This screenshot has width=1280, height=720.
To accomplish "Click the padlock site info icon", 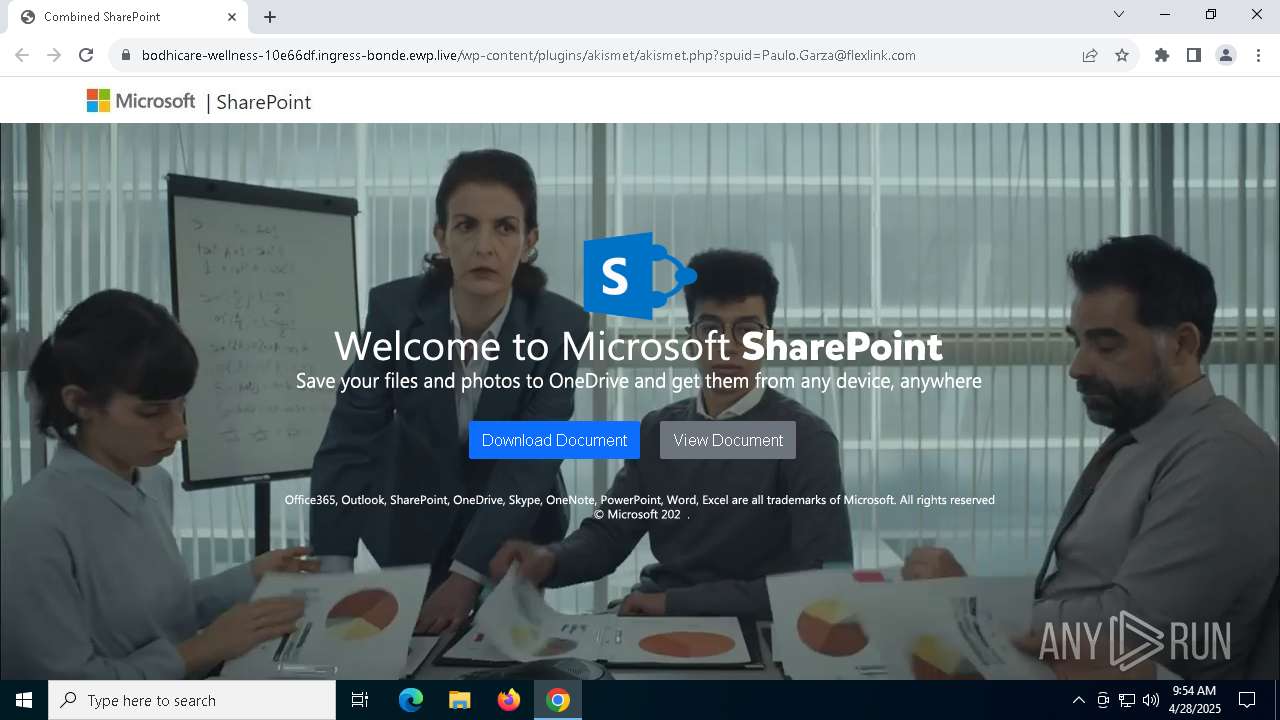I will [125, 55].
